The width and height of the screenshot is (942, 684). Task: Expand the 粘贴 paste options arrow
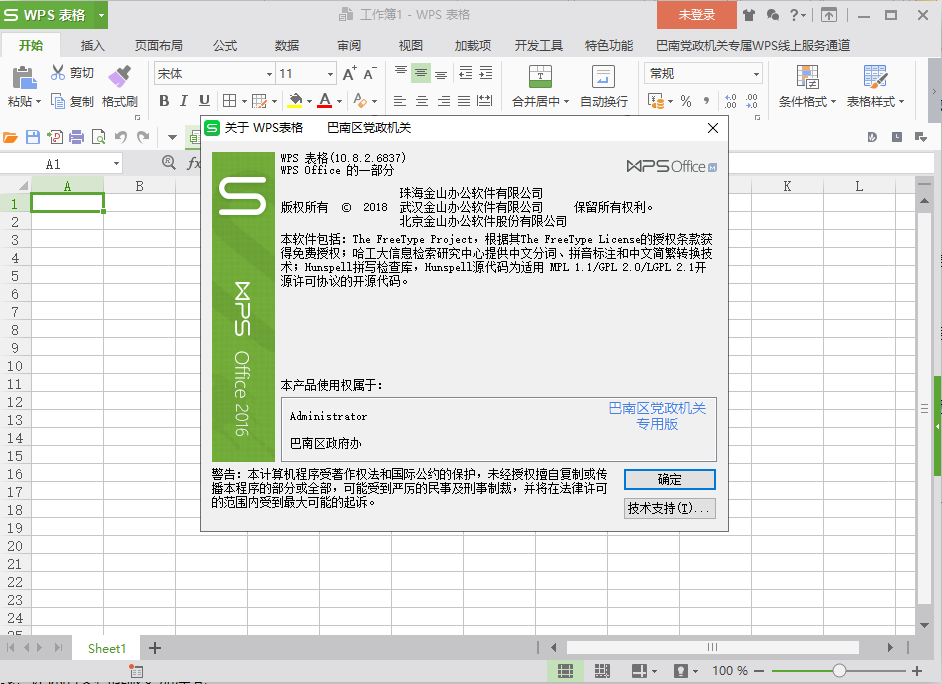point(38,101)
